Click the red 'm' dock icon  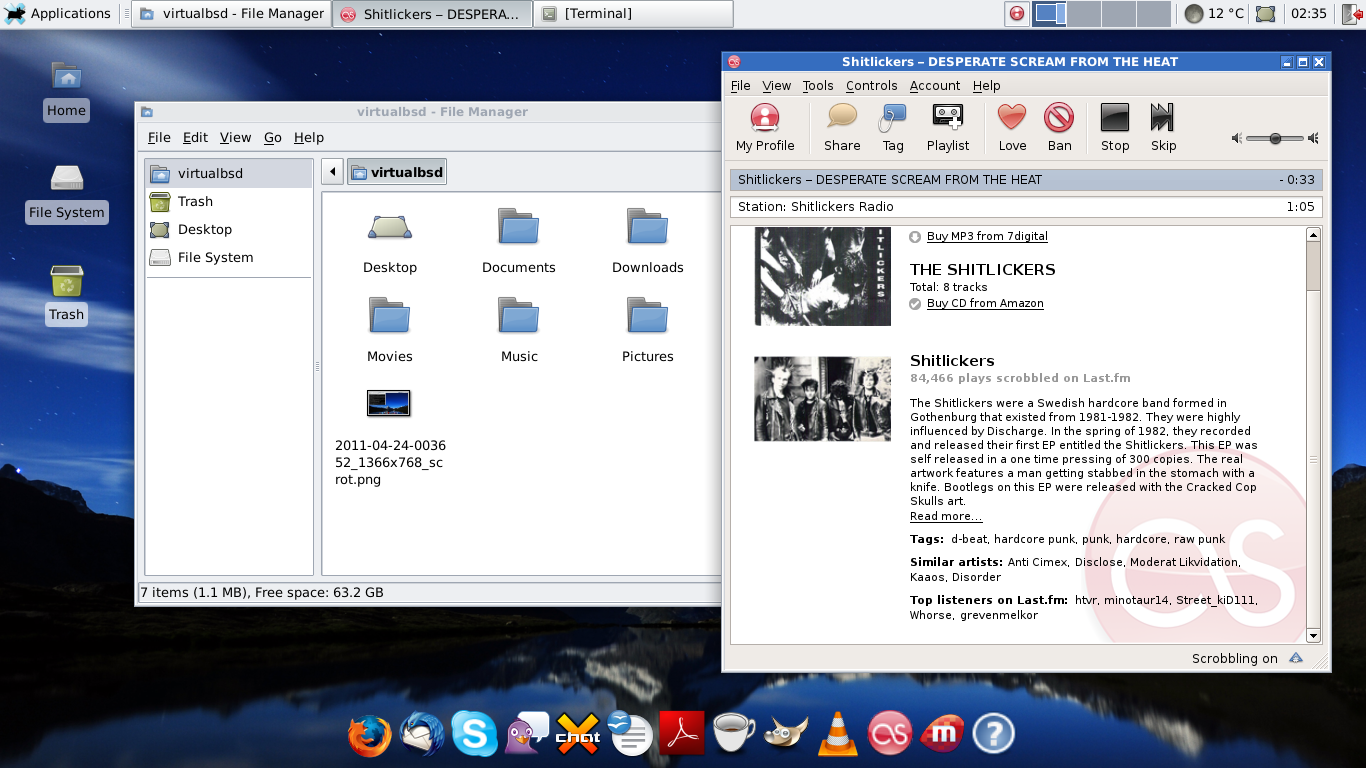click(x=942, y=735)
